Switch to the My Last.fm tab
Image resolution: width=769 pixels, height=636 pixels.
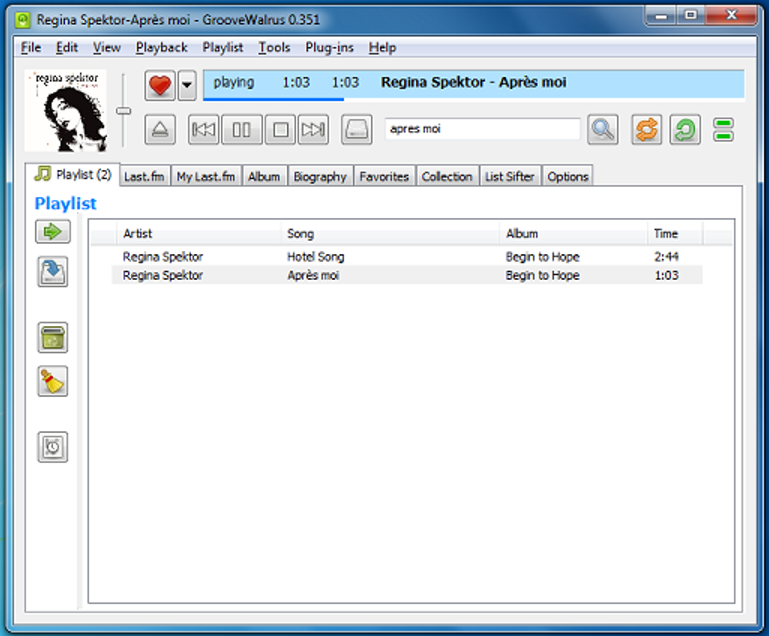(206, 177)
